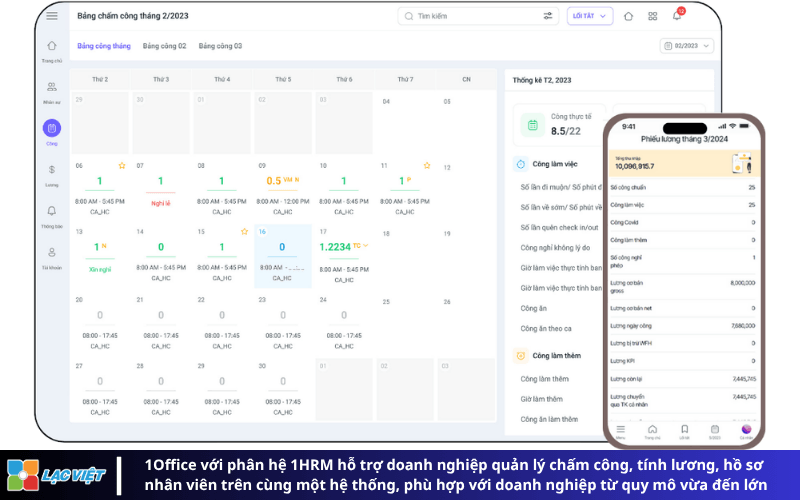Tap Công Covid row on phone
Image resolution: width=800 pixels, height=500 pixels.
click(683, 222)
